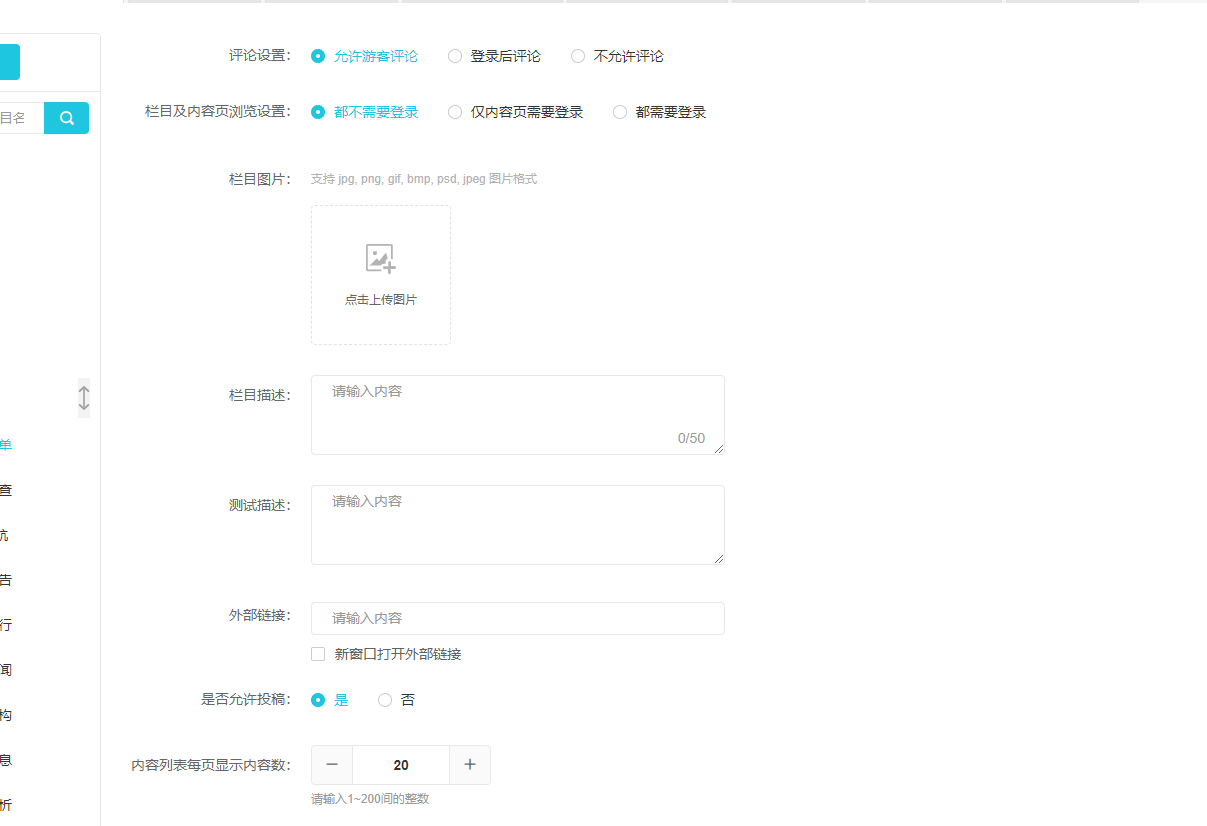Select 否 for 是否允许投稿
This screenshot has height=826, width=1207.
(385, 700)
